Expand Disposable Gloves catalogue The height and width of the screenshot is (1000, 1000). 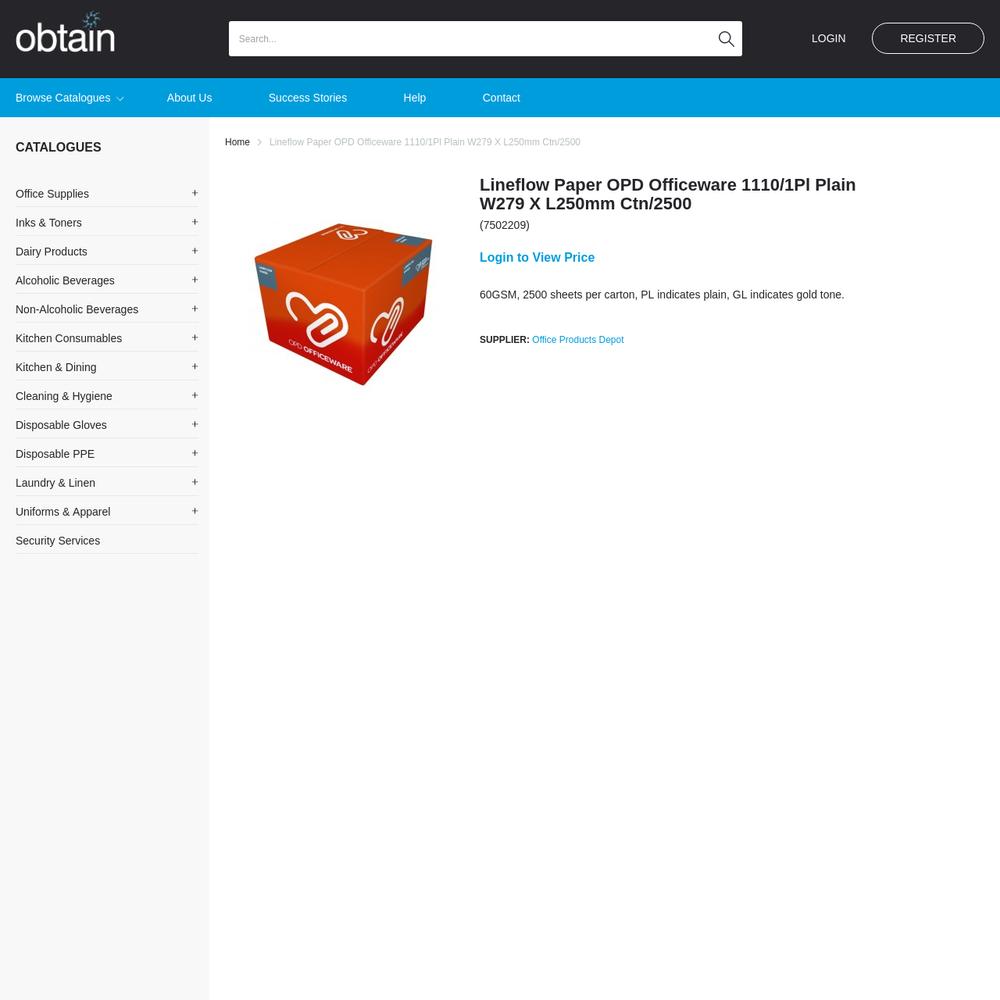[195, 425]
